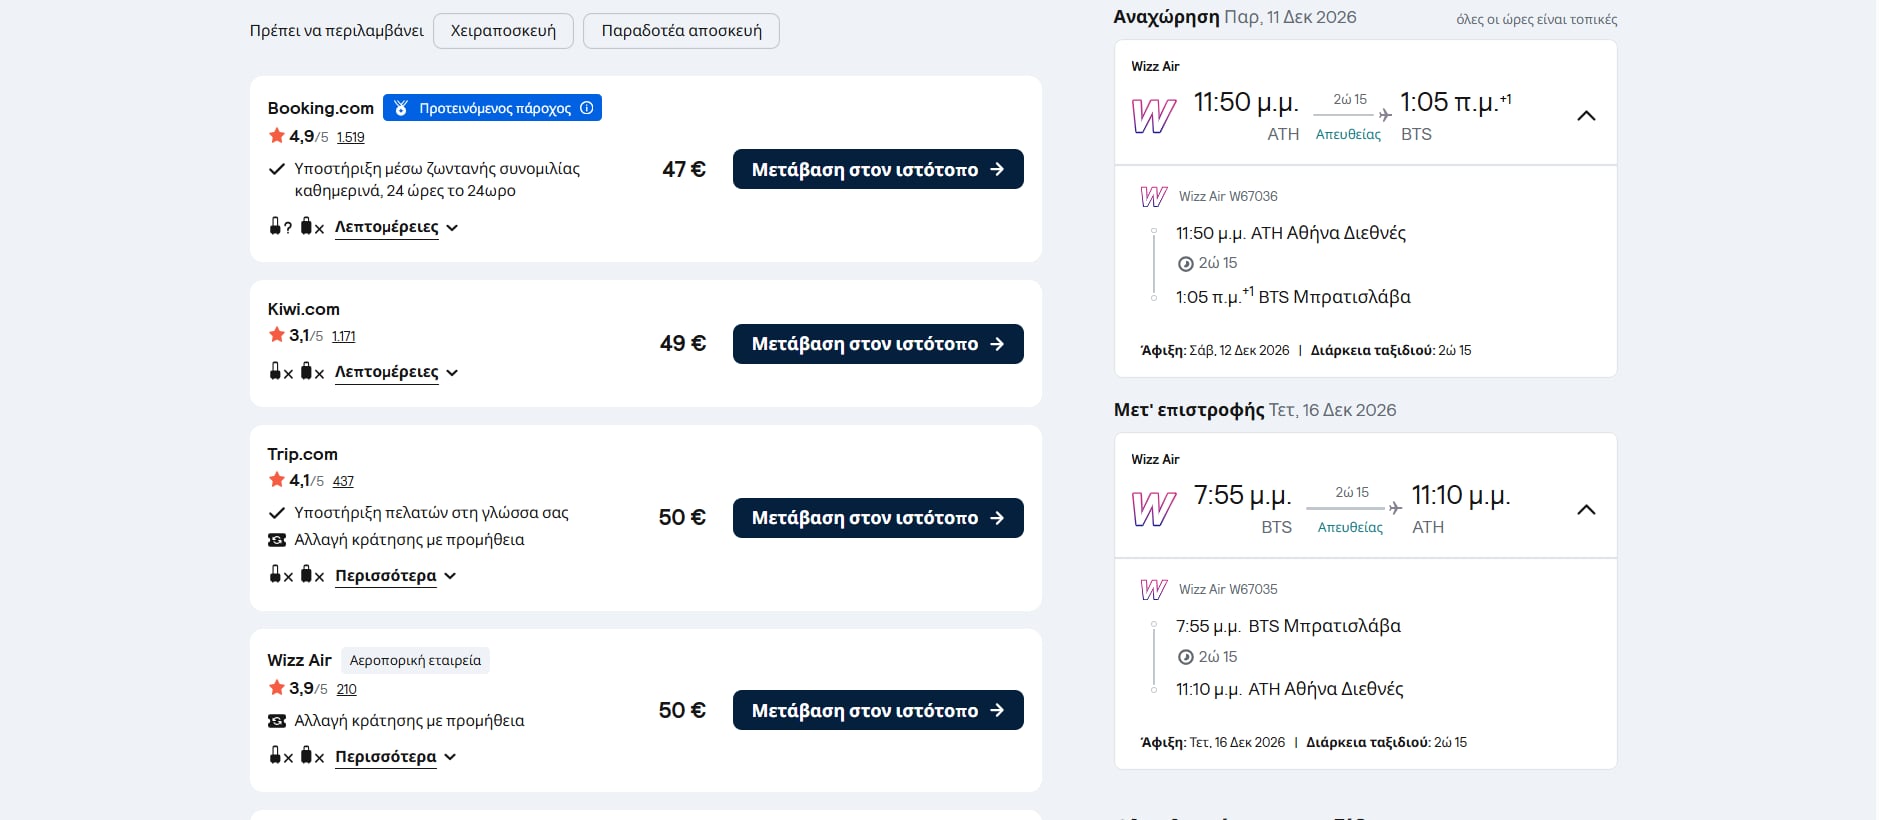The image size is (1879, 820).
Task: Go to Booking.com site for 47 € offer
Action: point(878,169)
